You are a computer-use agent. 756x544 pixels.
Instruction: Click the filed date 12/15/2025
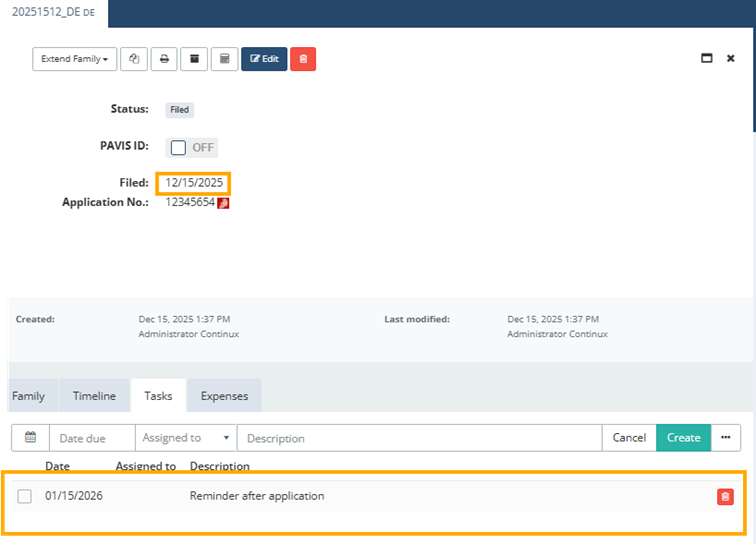coord(194,183)
